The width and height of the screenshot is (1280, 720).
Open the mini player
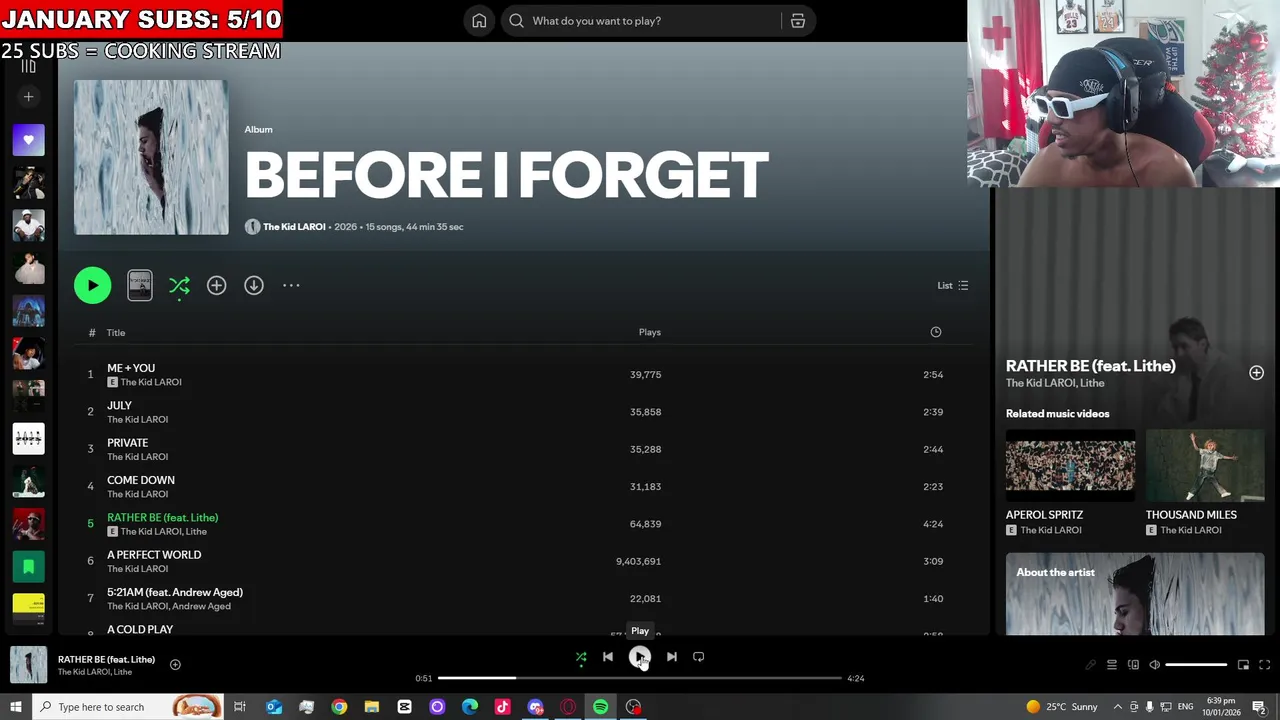[x=1243, y=665]
